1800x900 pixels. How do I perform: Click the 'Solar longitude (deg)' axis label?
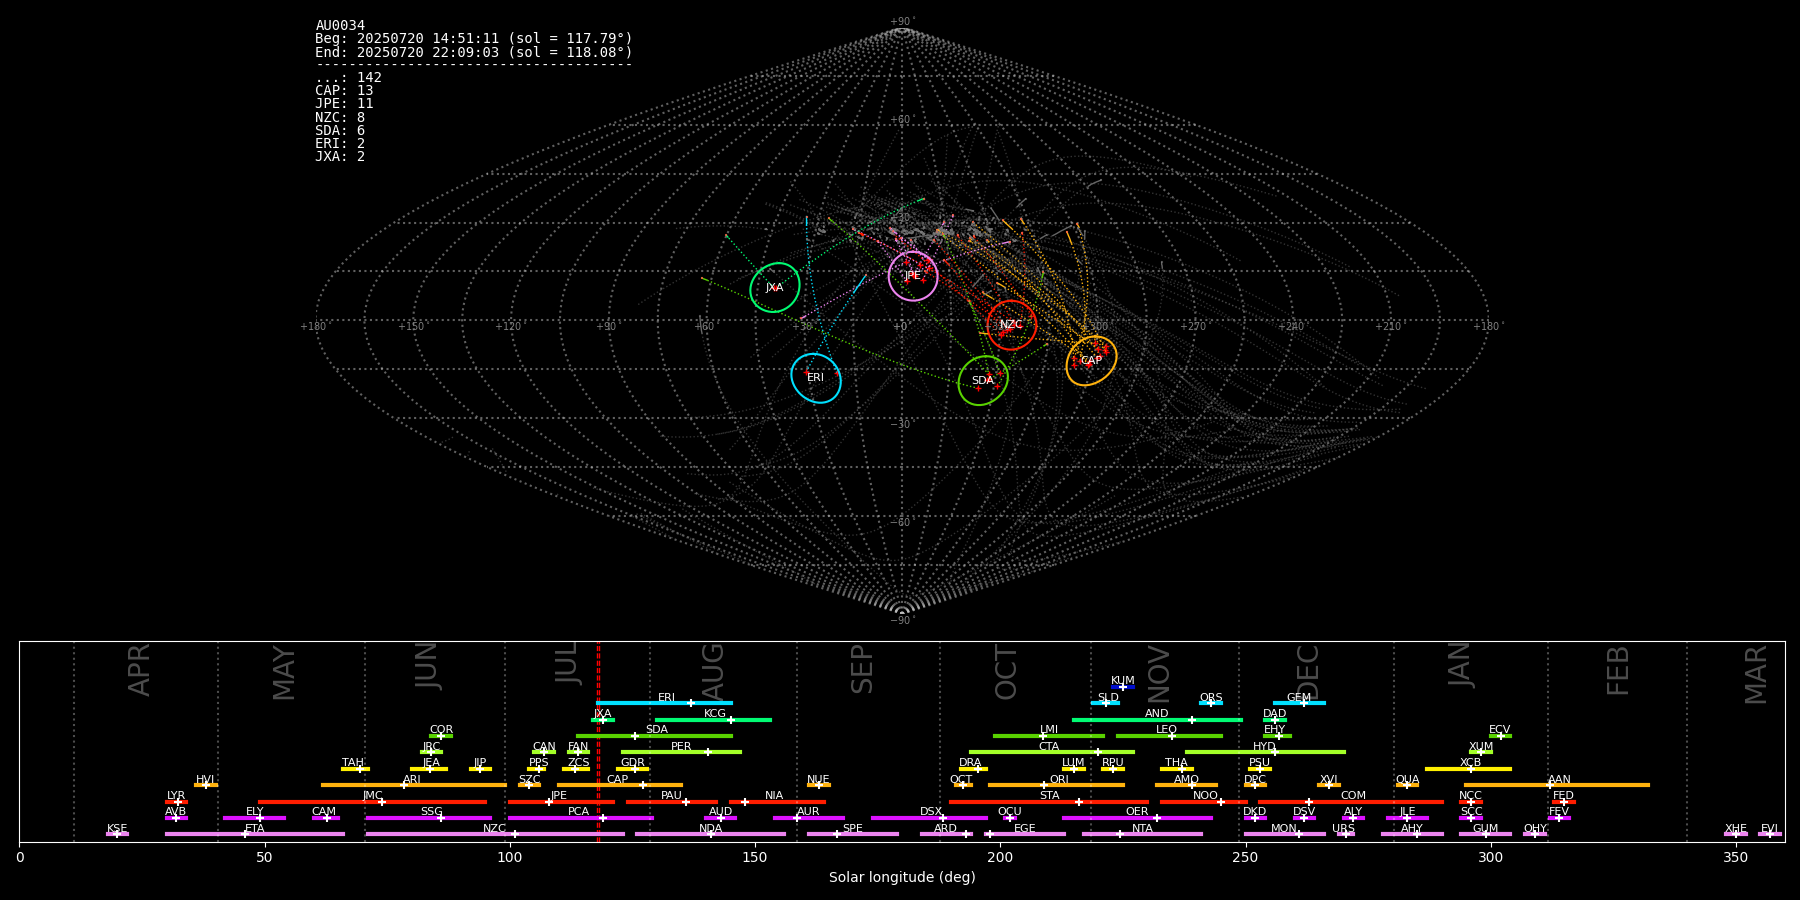[902, 878]
